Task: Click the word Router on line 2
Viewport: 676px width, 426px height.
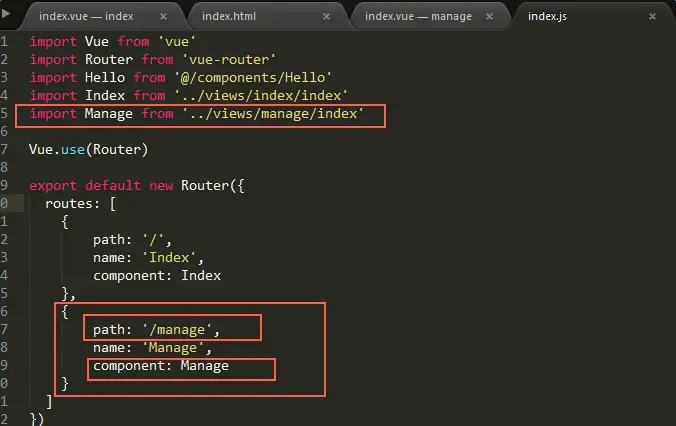Action: click(109, 60)
